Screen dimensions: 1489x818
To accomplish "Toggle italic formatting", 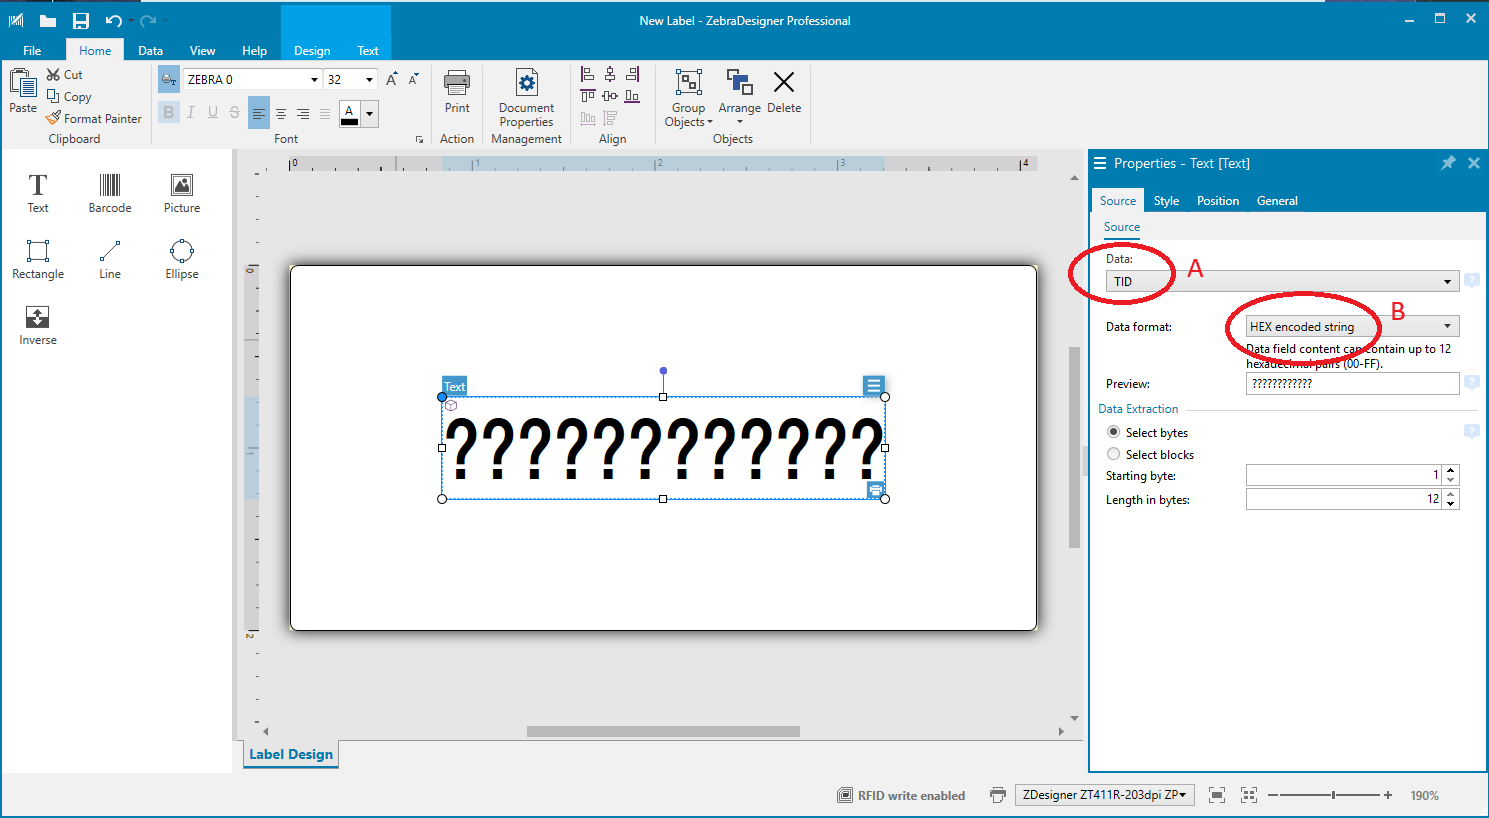I will [x=190, y=113].
